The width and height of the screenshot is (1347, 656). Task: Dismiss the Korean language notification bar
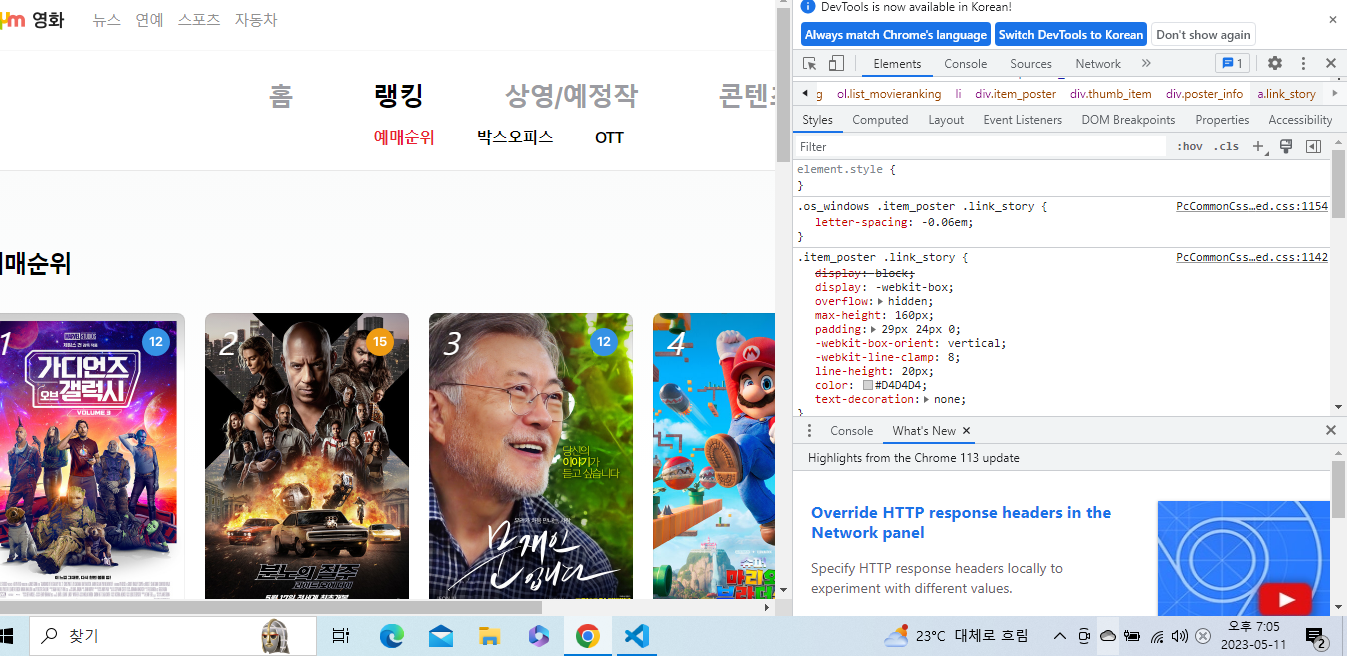point(1333,19)
